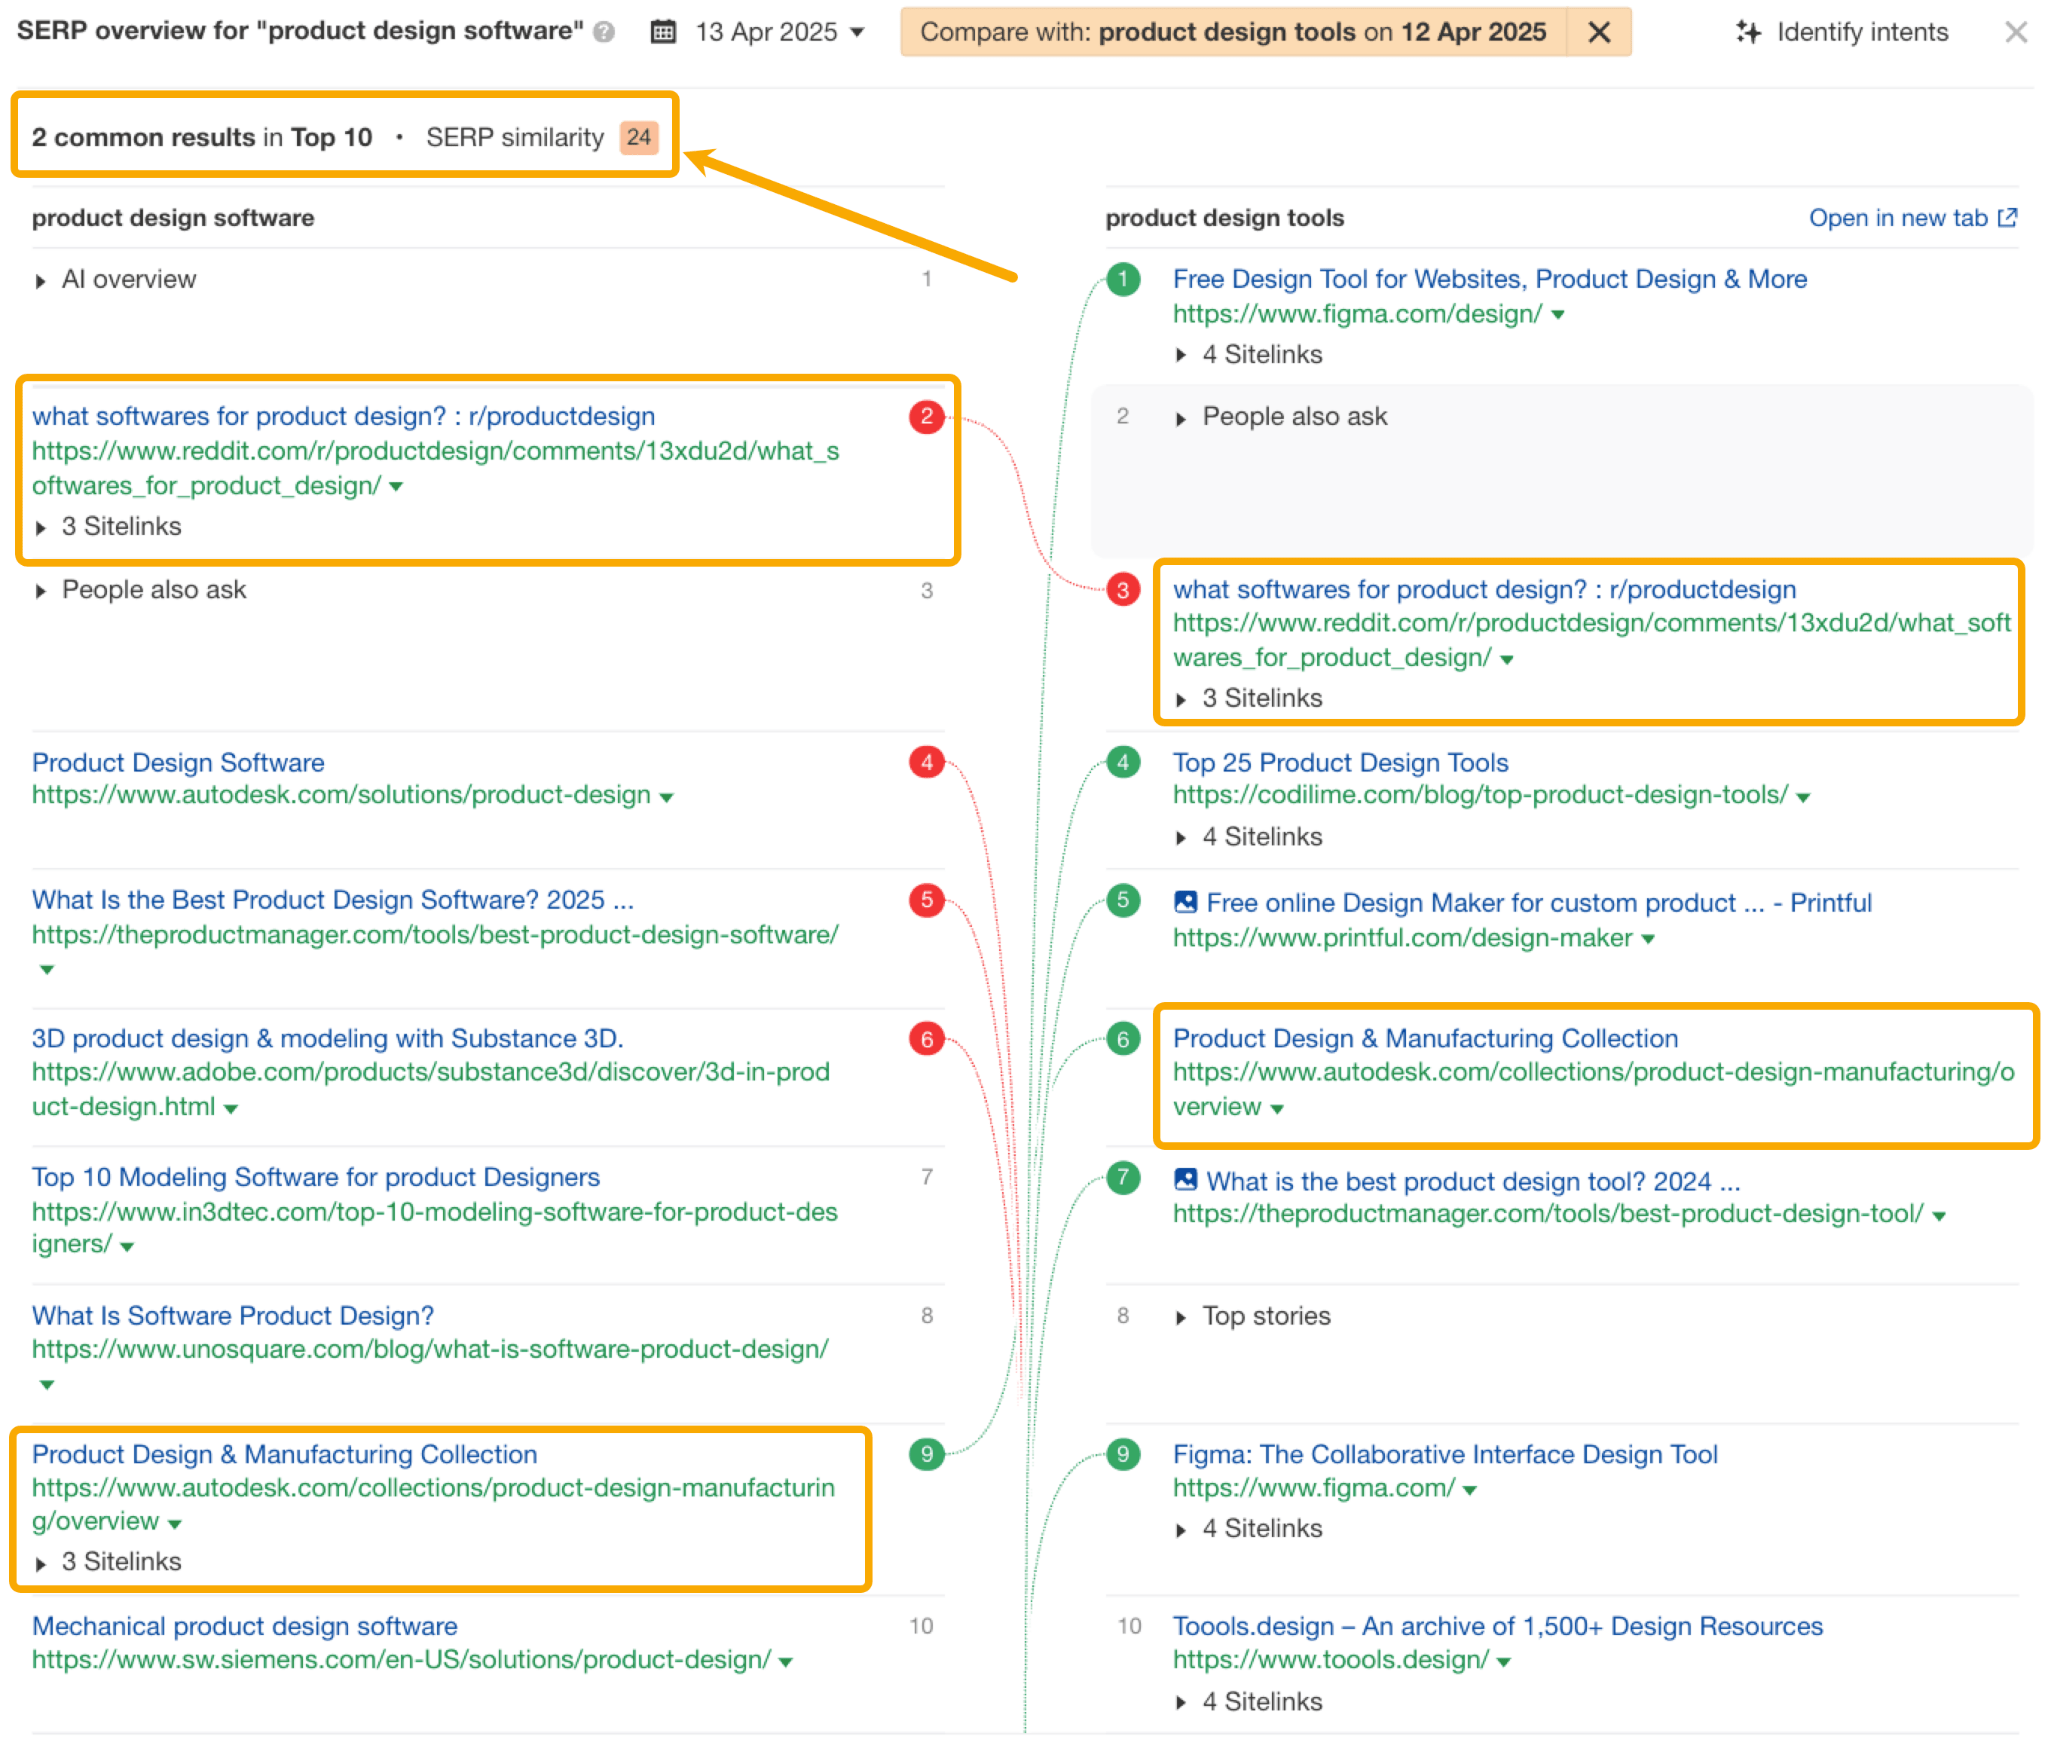The height and width of the screenshot is (1756, 2048).
Task: Remove the product design tools comparison filter
Action: click(1598, 31)
